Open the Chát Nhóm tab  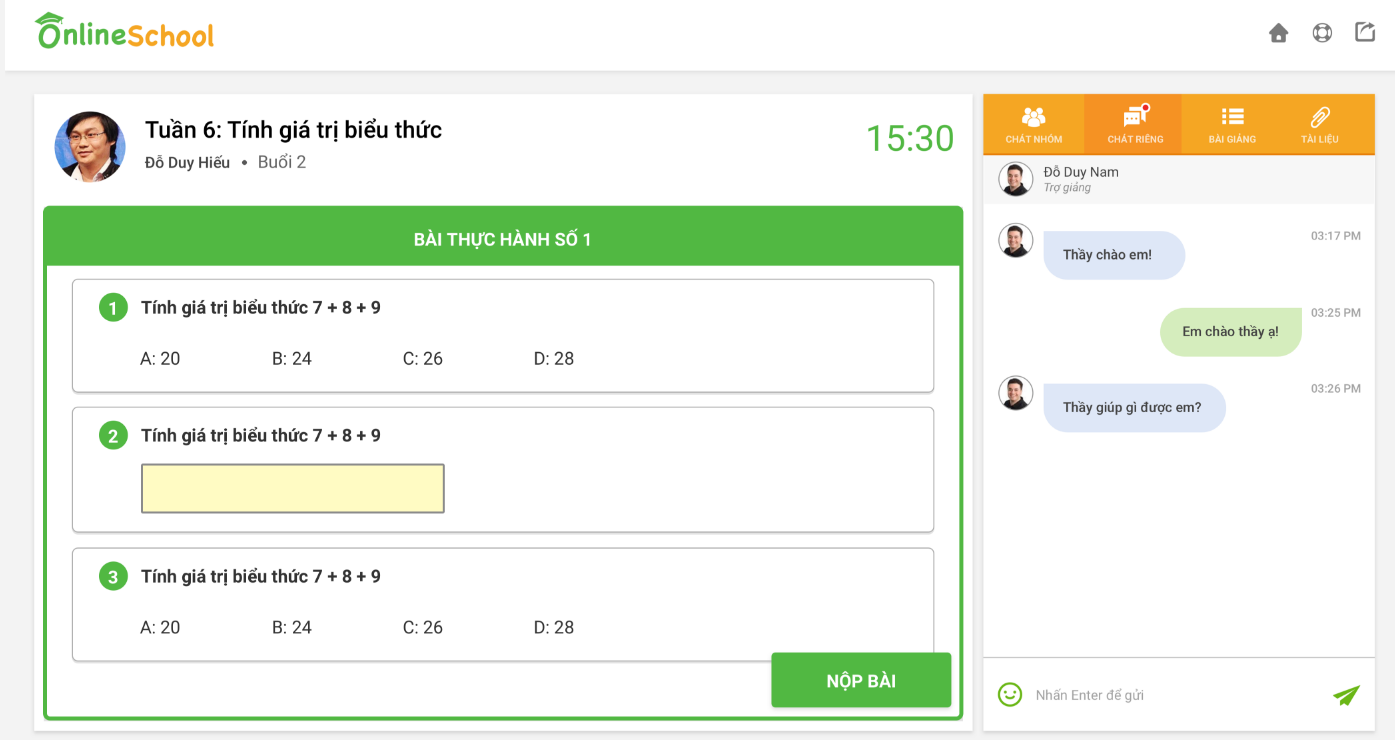1034,125
